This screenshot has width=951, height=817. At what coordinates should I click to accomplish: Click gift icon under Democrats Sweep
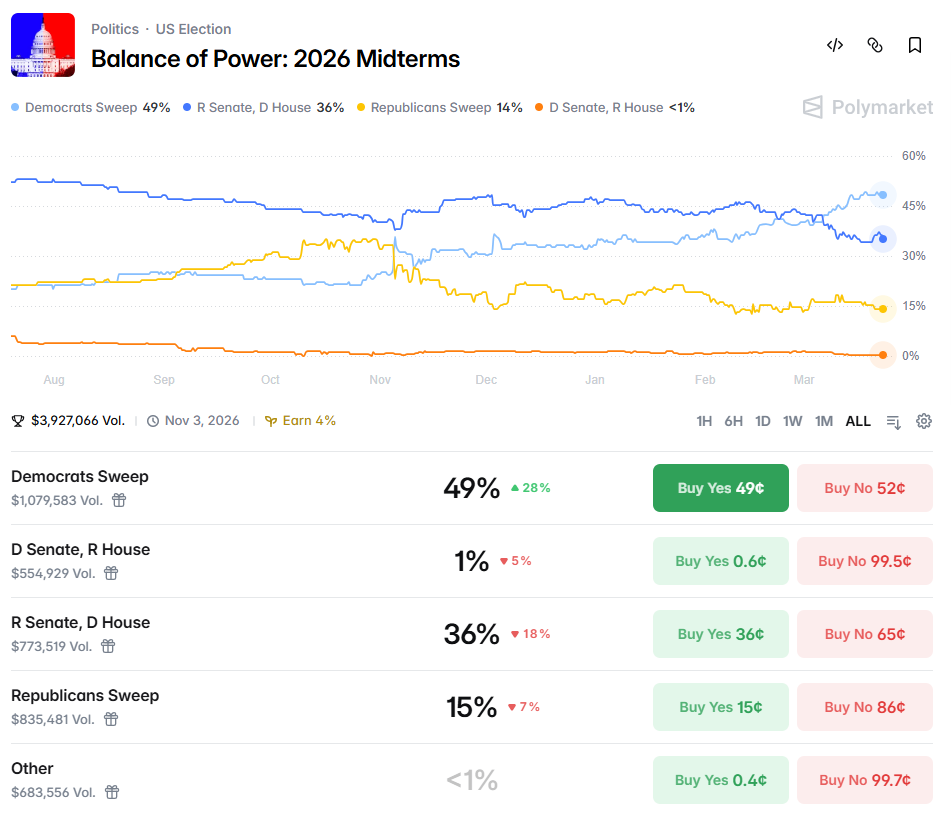(118, 500)
